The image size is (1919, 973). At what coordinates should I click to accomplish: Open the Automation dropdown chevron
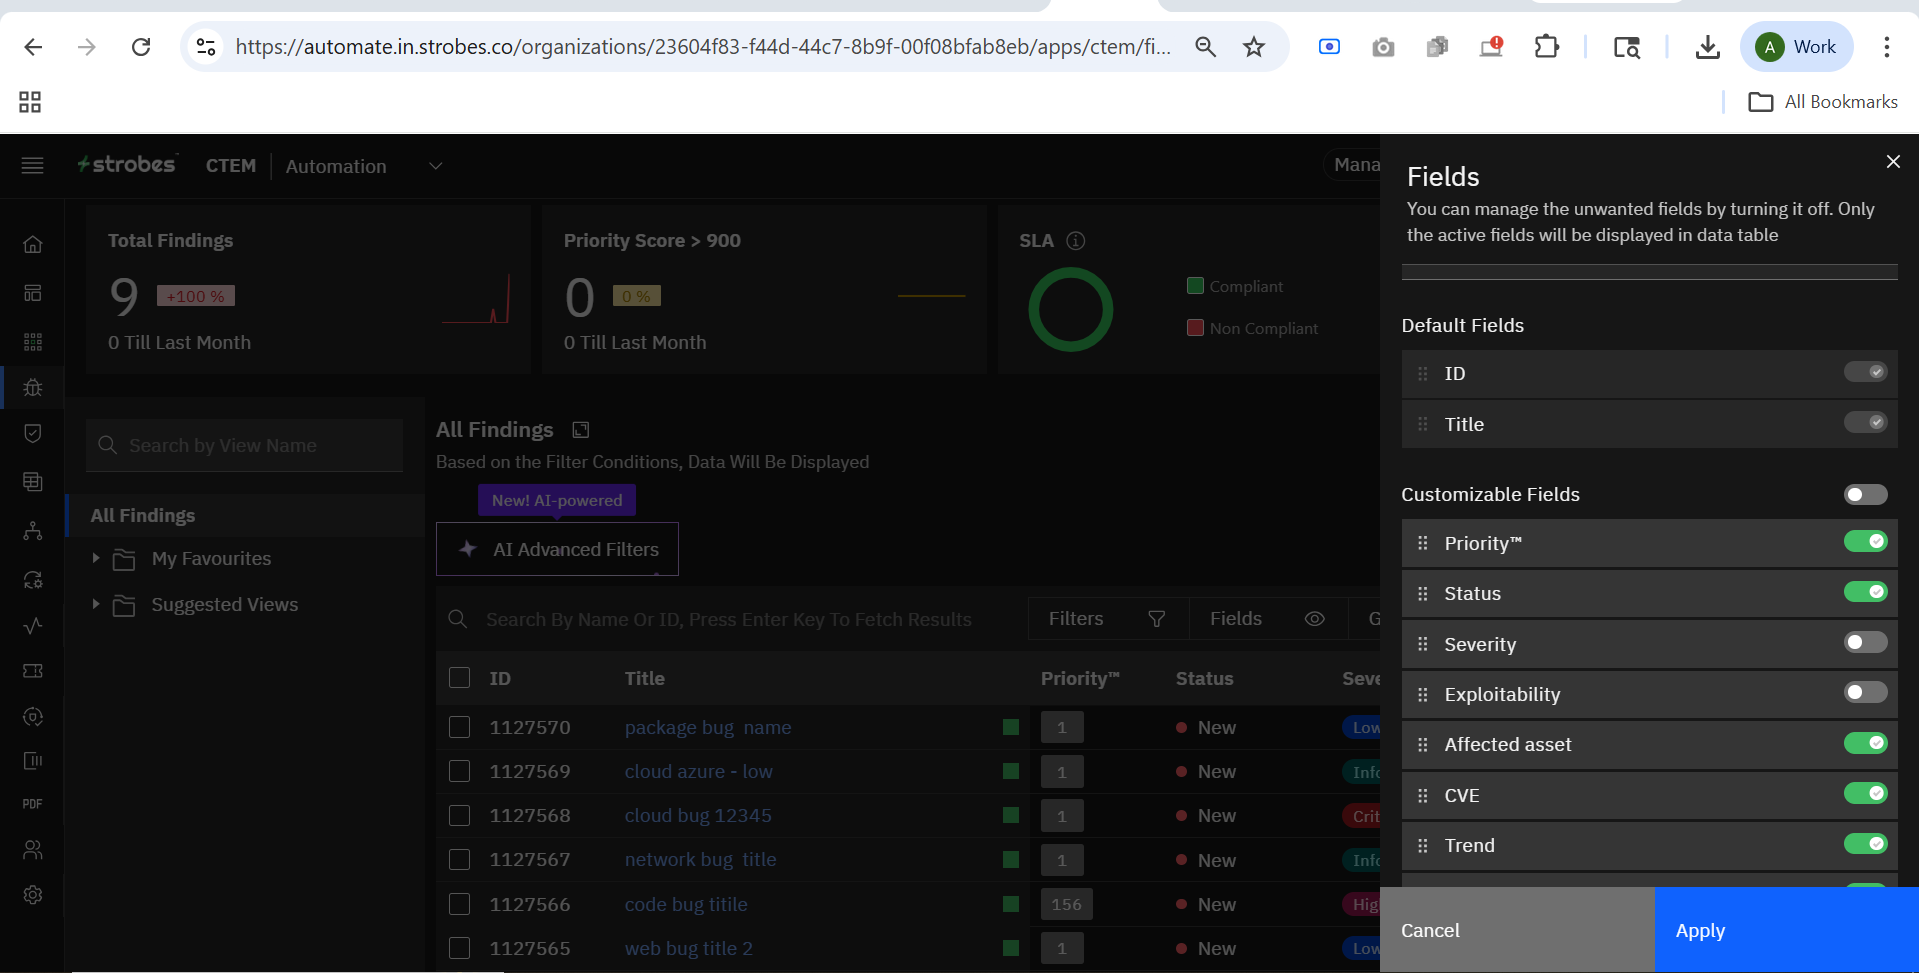[435, 166]
